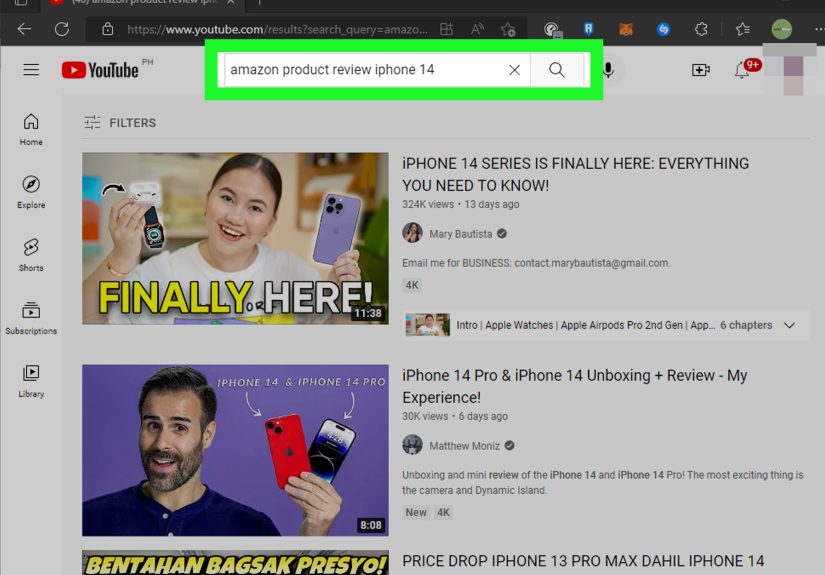Clear the search text with the X

click(515, 69)
